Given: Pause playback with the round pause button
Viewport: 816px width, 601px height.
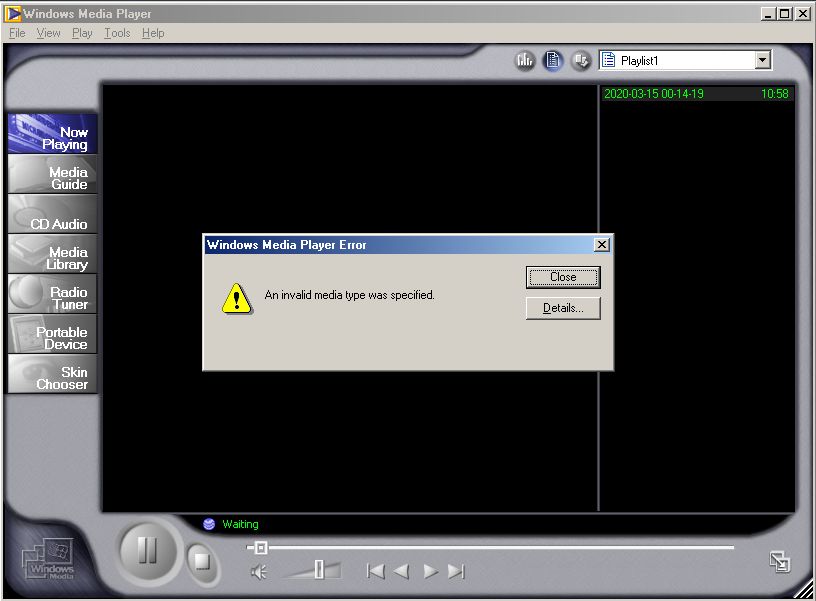Looking at the screenshot, I should (x=147, y=550).
